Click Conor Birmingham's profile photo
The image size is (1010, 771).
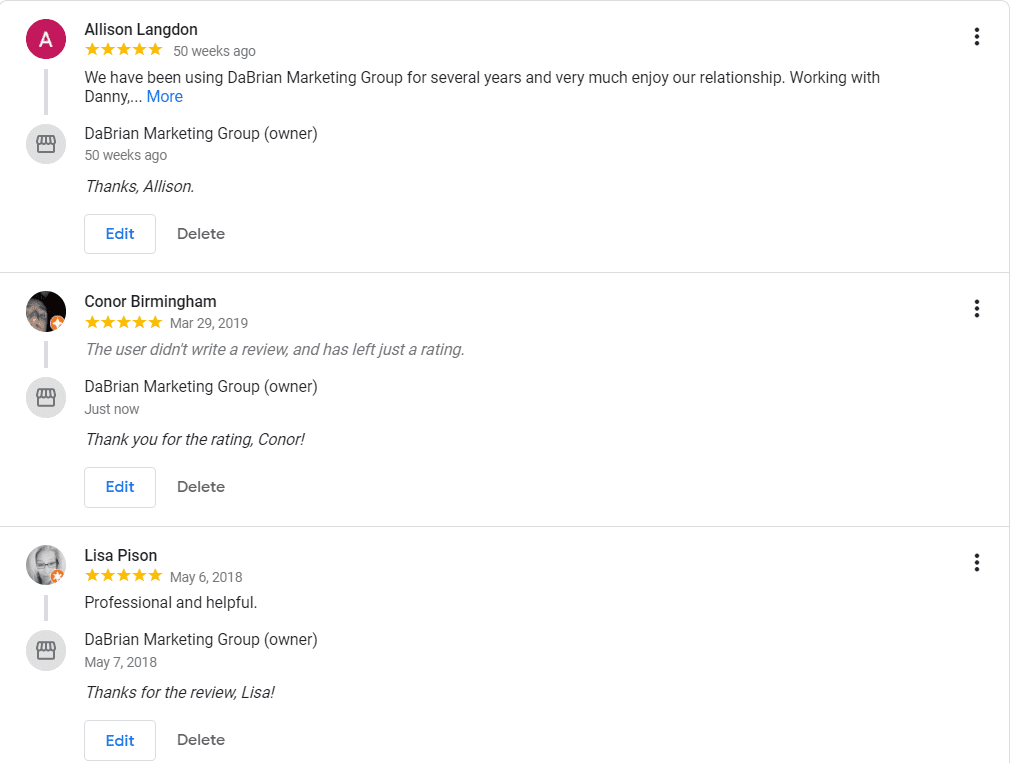46,311
